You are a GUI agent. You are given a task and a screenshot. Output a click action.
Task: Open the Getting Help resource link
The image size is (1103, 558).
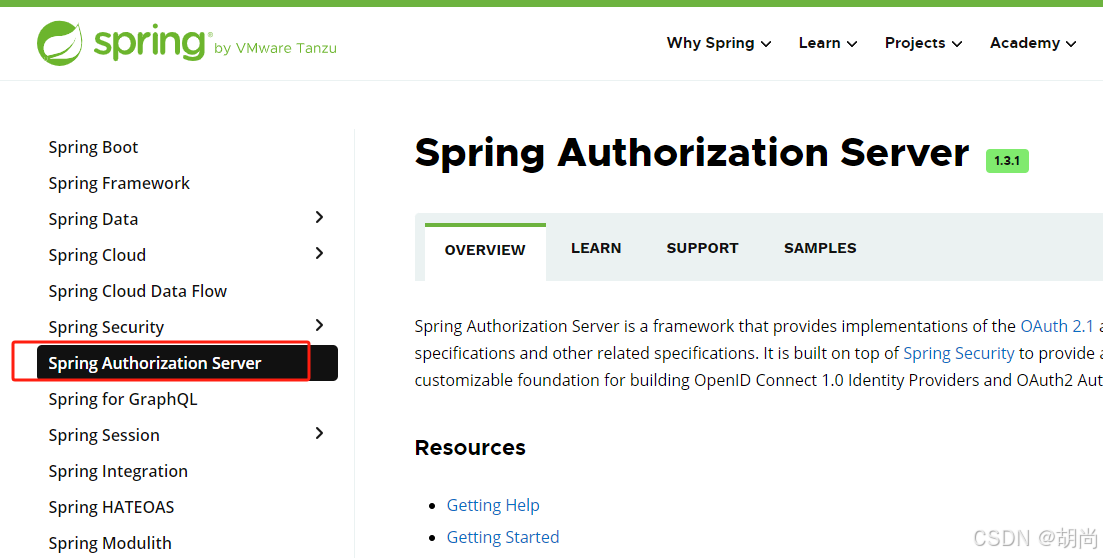[x=493, y=505]
